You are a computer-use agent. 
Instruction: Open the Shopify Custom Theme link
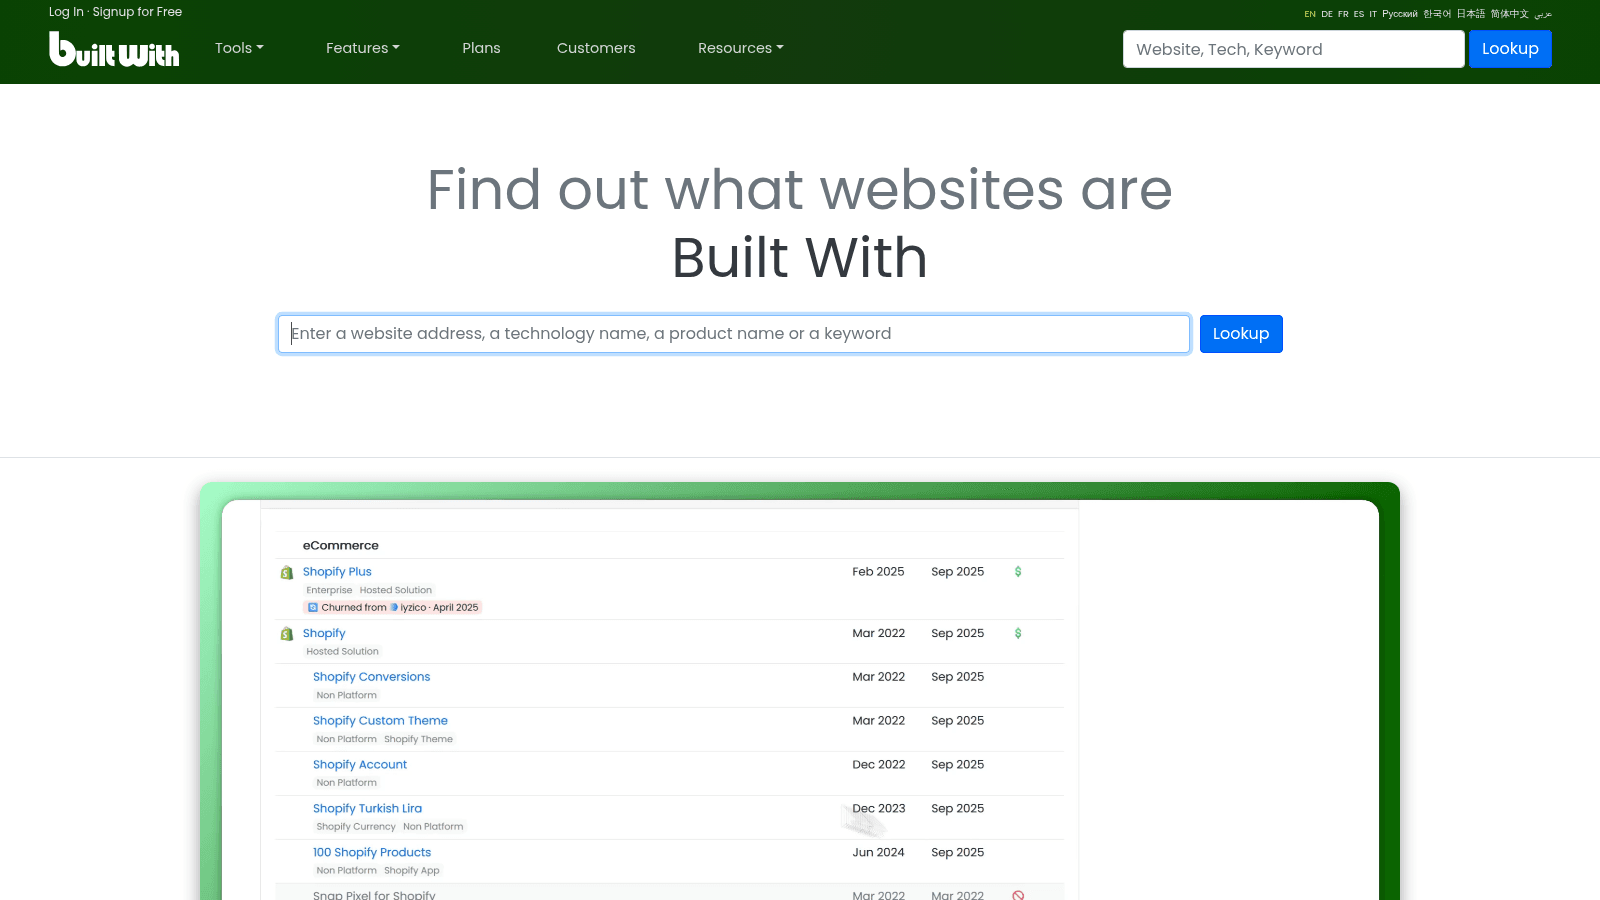(380, 721)
